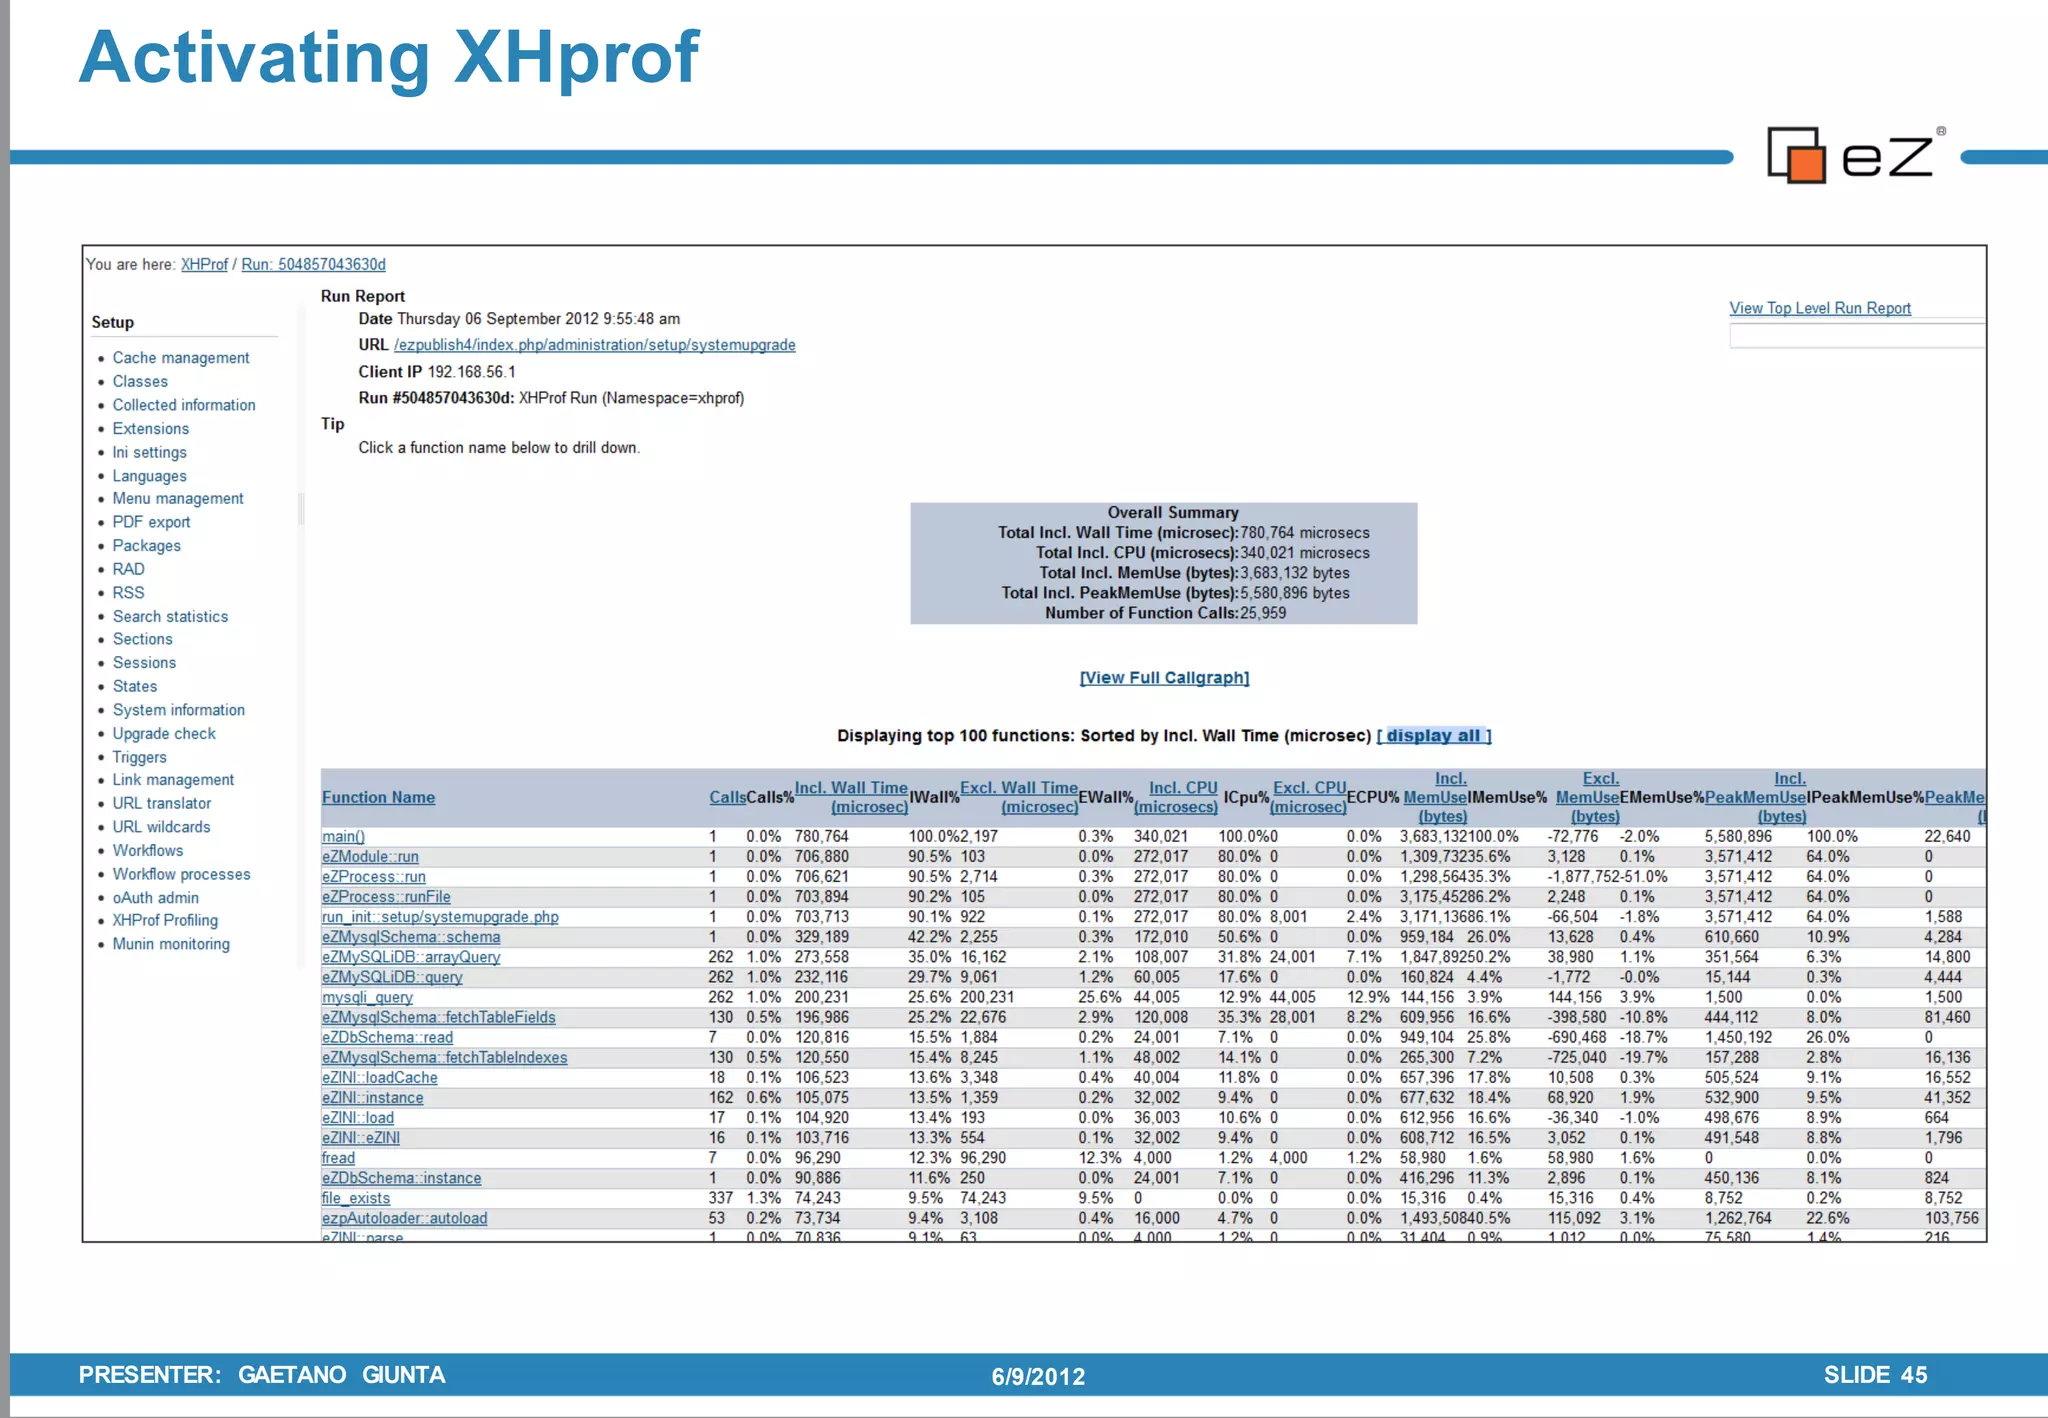The image size is (2048, 1418).
Task: Drill down into mysqli_query function
Action: click(367, 998)
